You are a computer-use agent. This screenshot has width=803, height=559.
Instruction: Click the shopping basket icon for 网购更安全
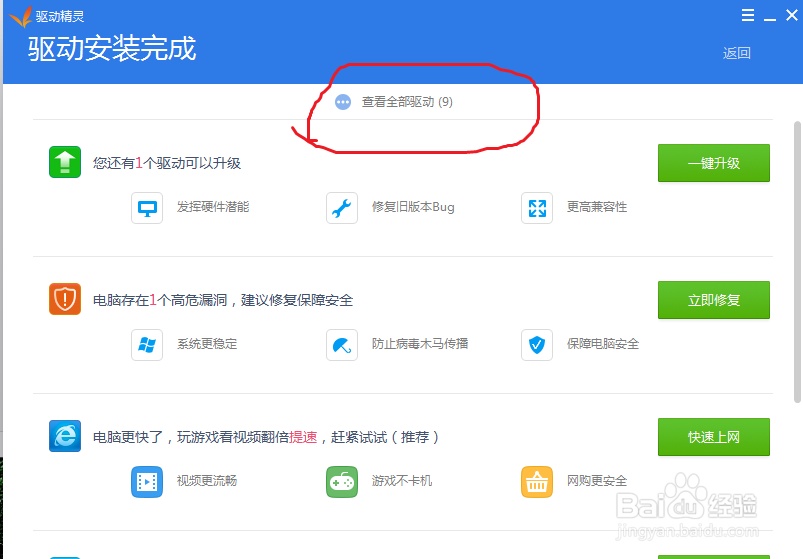537,482
